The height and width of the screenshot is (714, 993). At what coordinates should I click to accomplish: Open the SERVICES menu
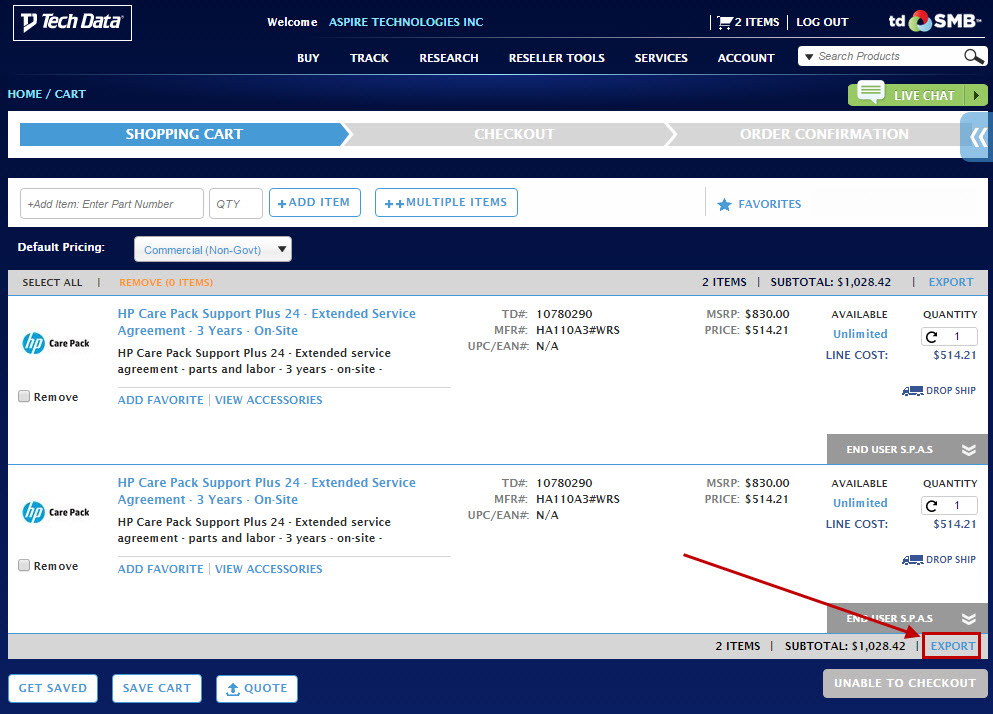click(661, 58)
